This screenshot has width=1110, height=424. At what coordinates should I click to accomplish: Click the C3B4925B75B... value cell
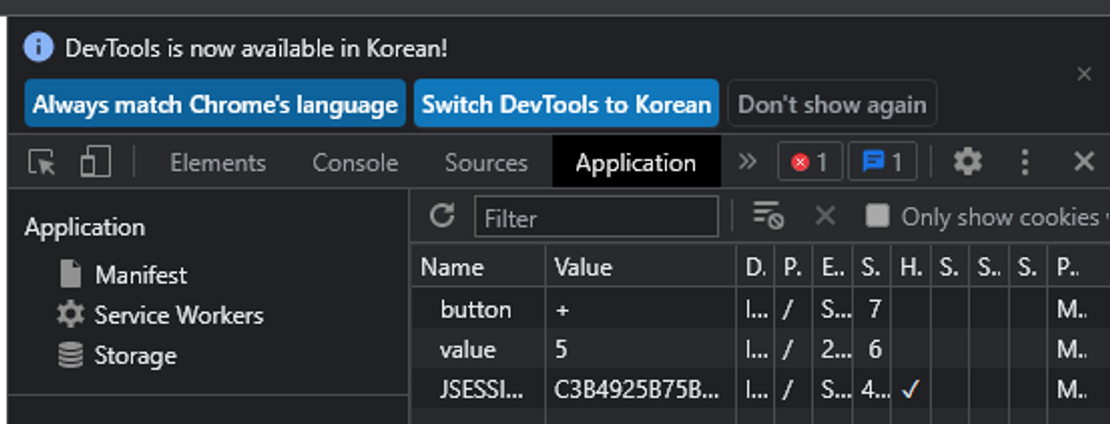click(641, 389)
